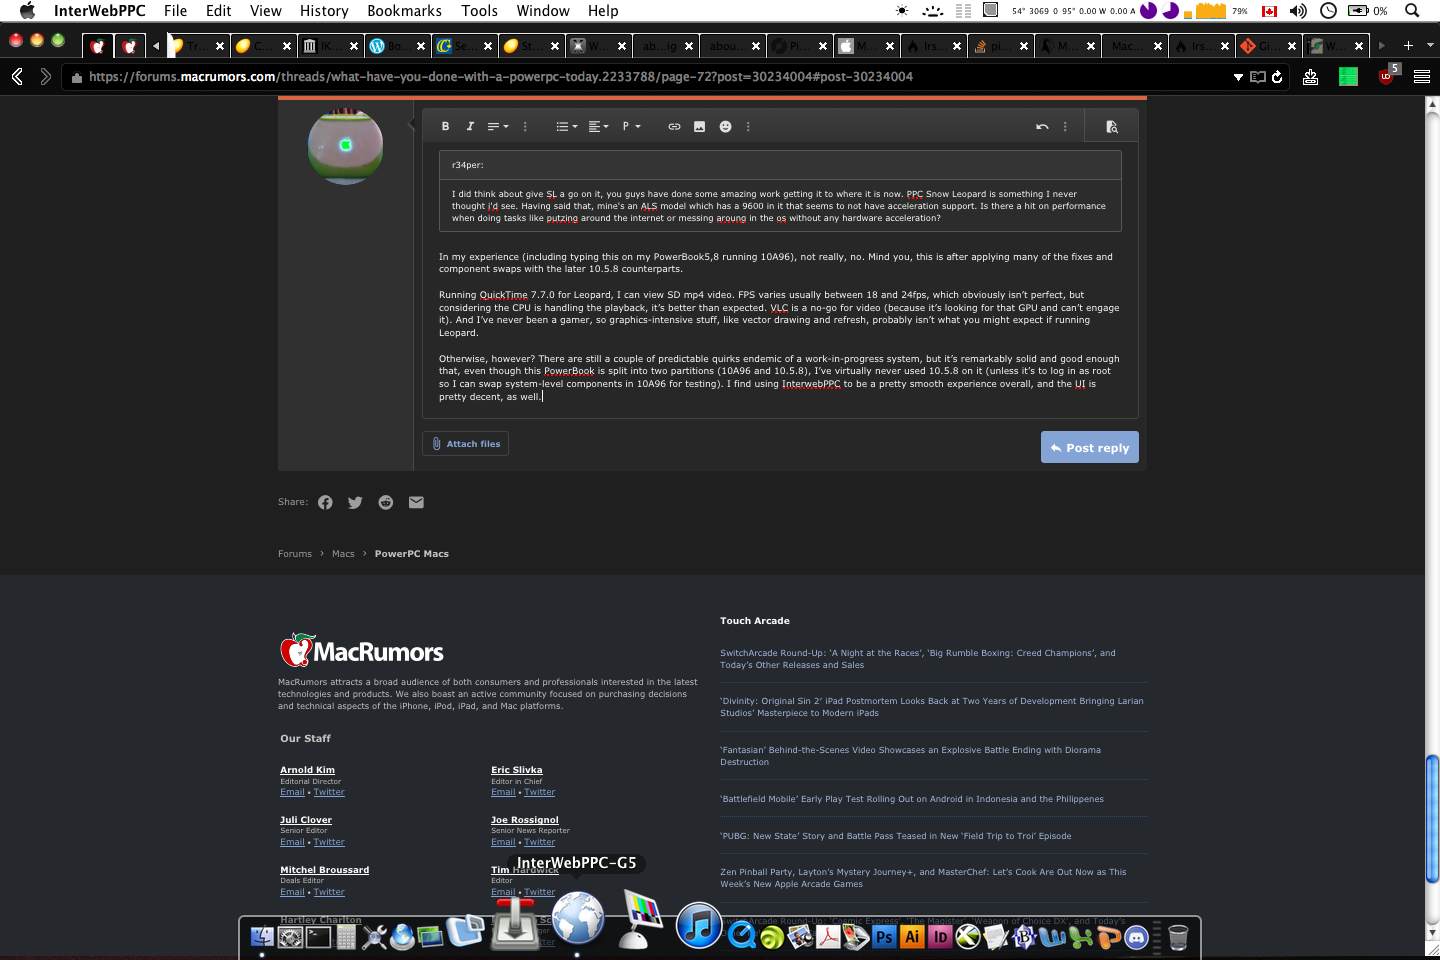Open the 'Battlefield Mobile' Early Play Test article

coord(912,799)
